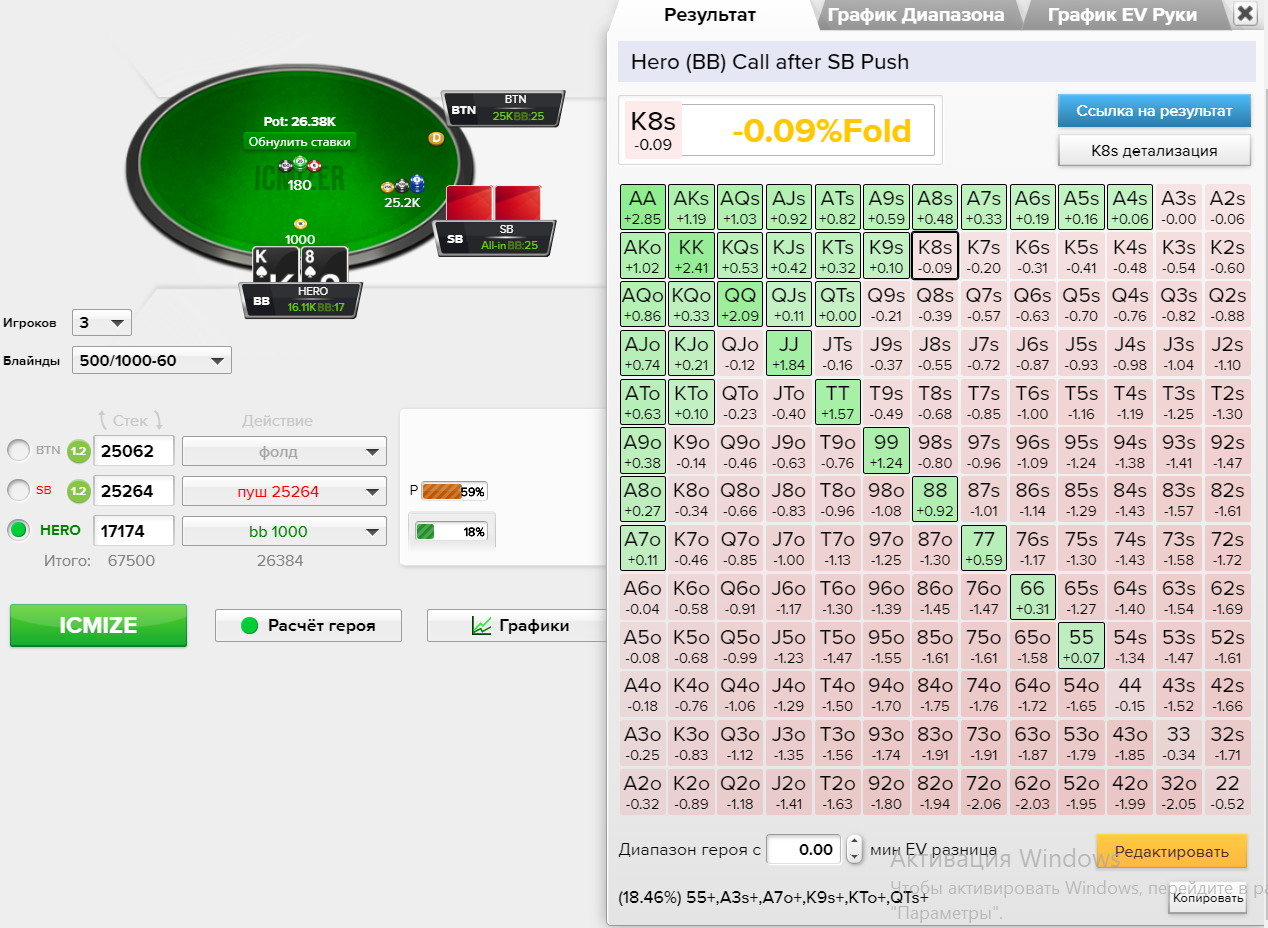The width and height of the screenshot is (1268, 928).
Task: Click the min EV value field 0.00
Action: 805,850
